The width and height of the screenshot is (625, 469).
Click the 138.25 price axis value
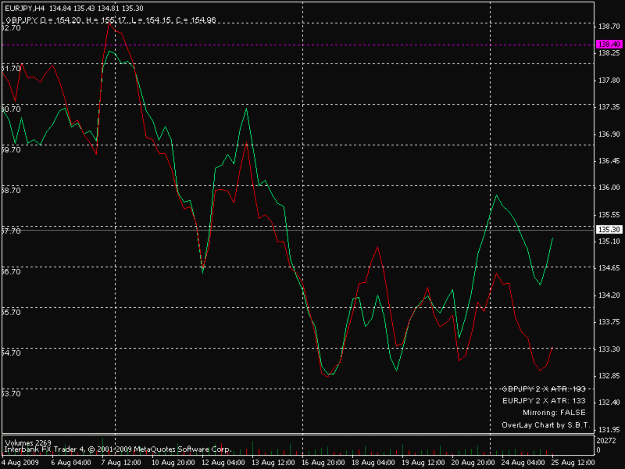tap(609, 53)
